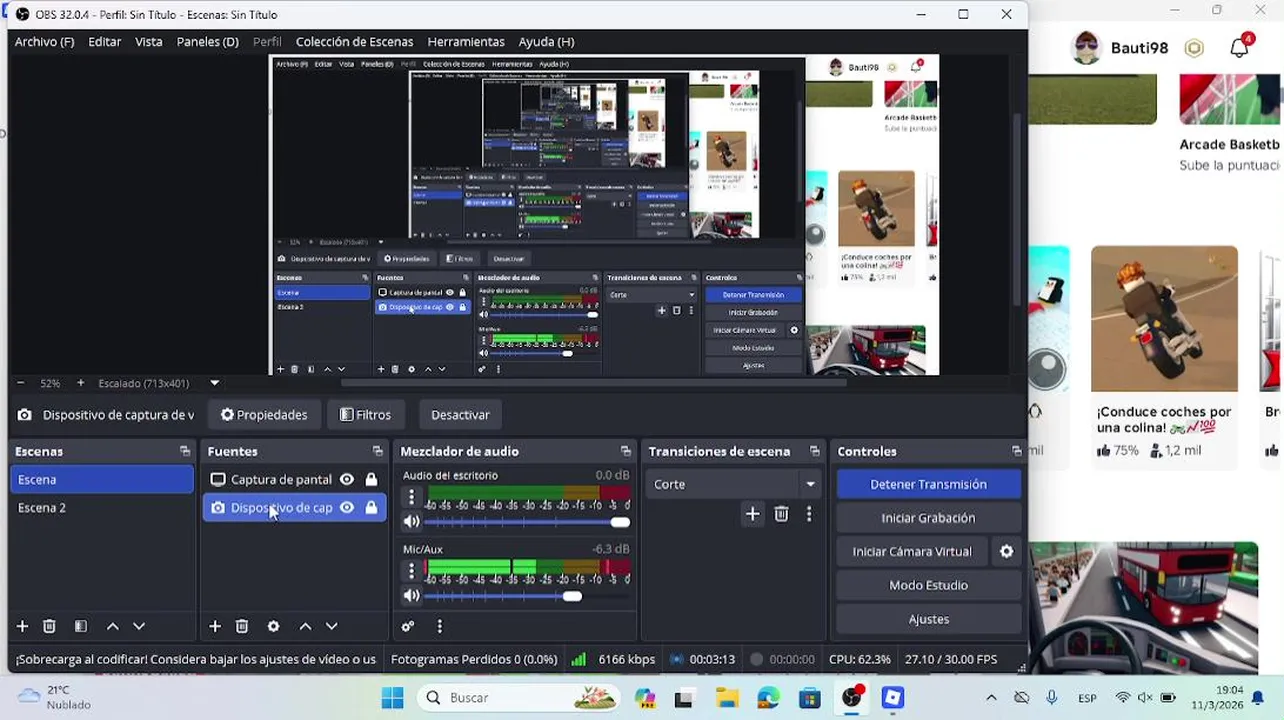Add a new scene transition
The height and width of the screenshot is (720, 1284).
(753, 514)
